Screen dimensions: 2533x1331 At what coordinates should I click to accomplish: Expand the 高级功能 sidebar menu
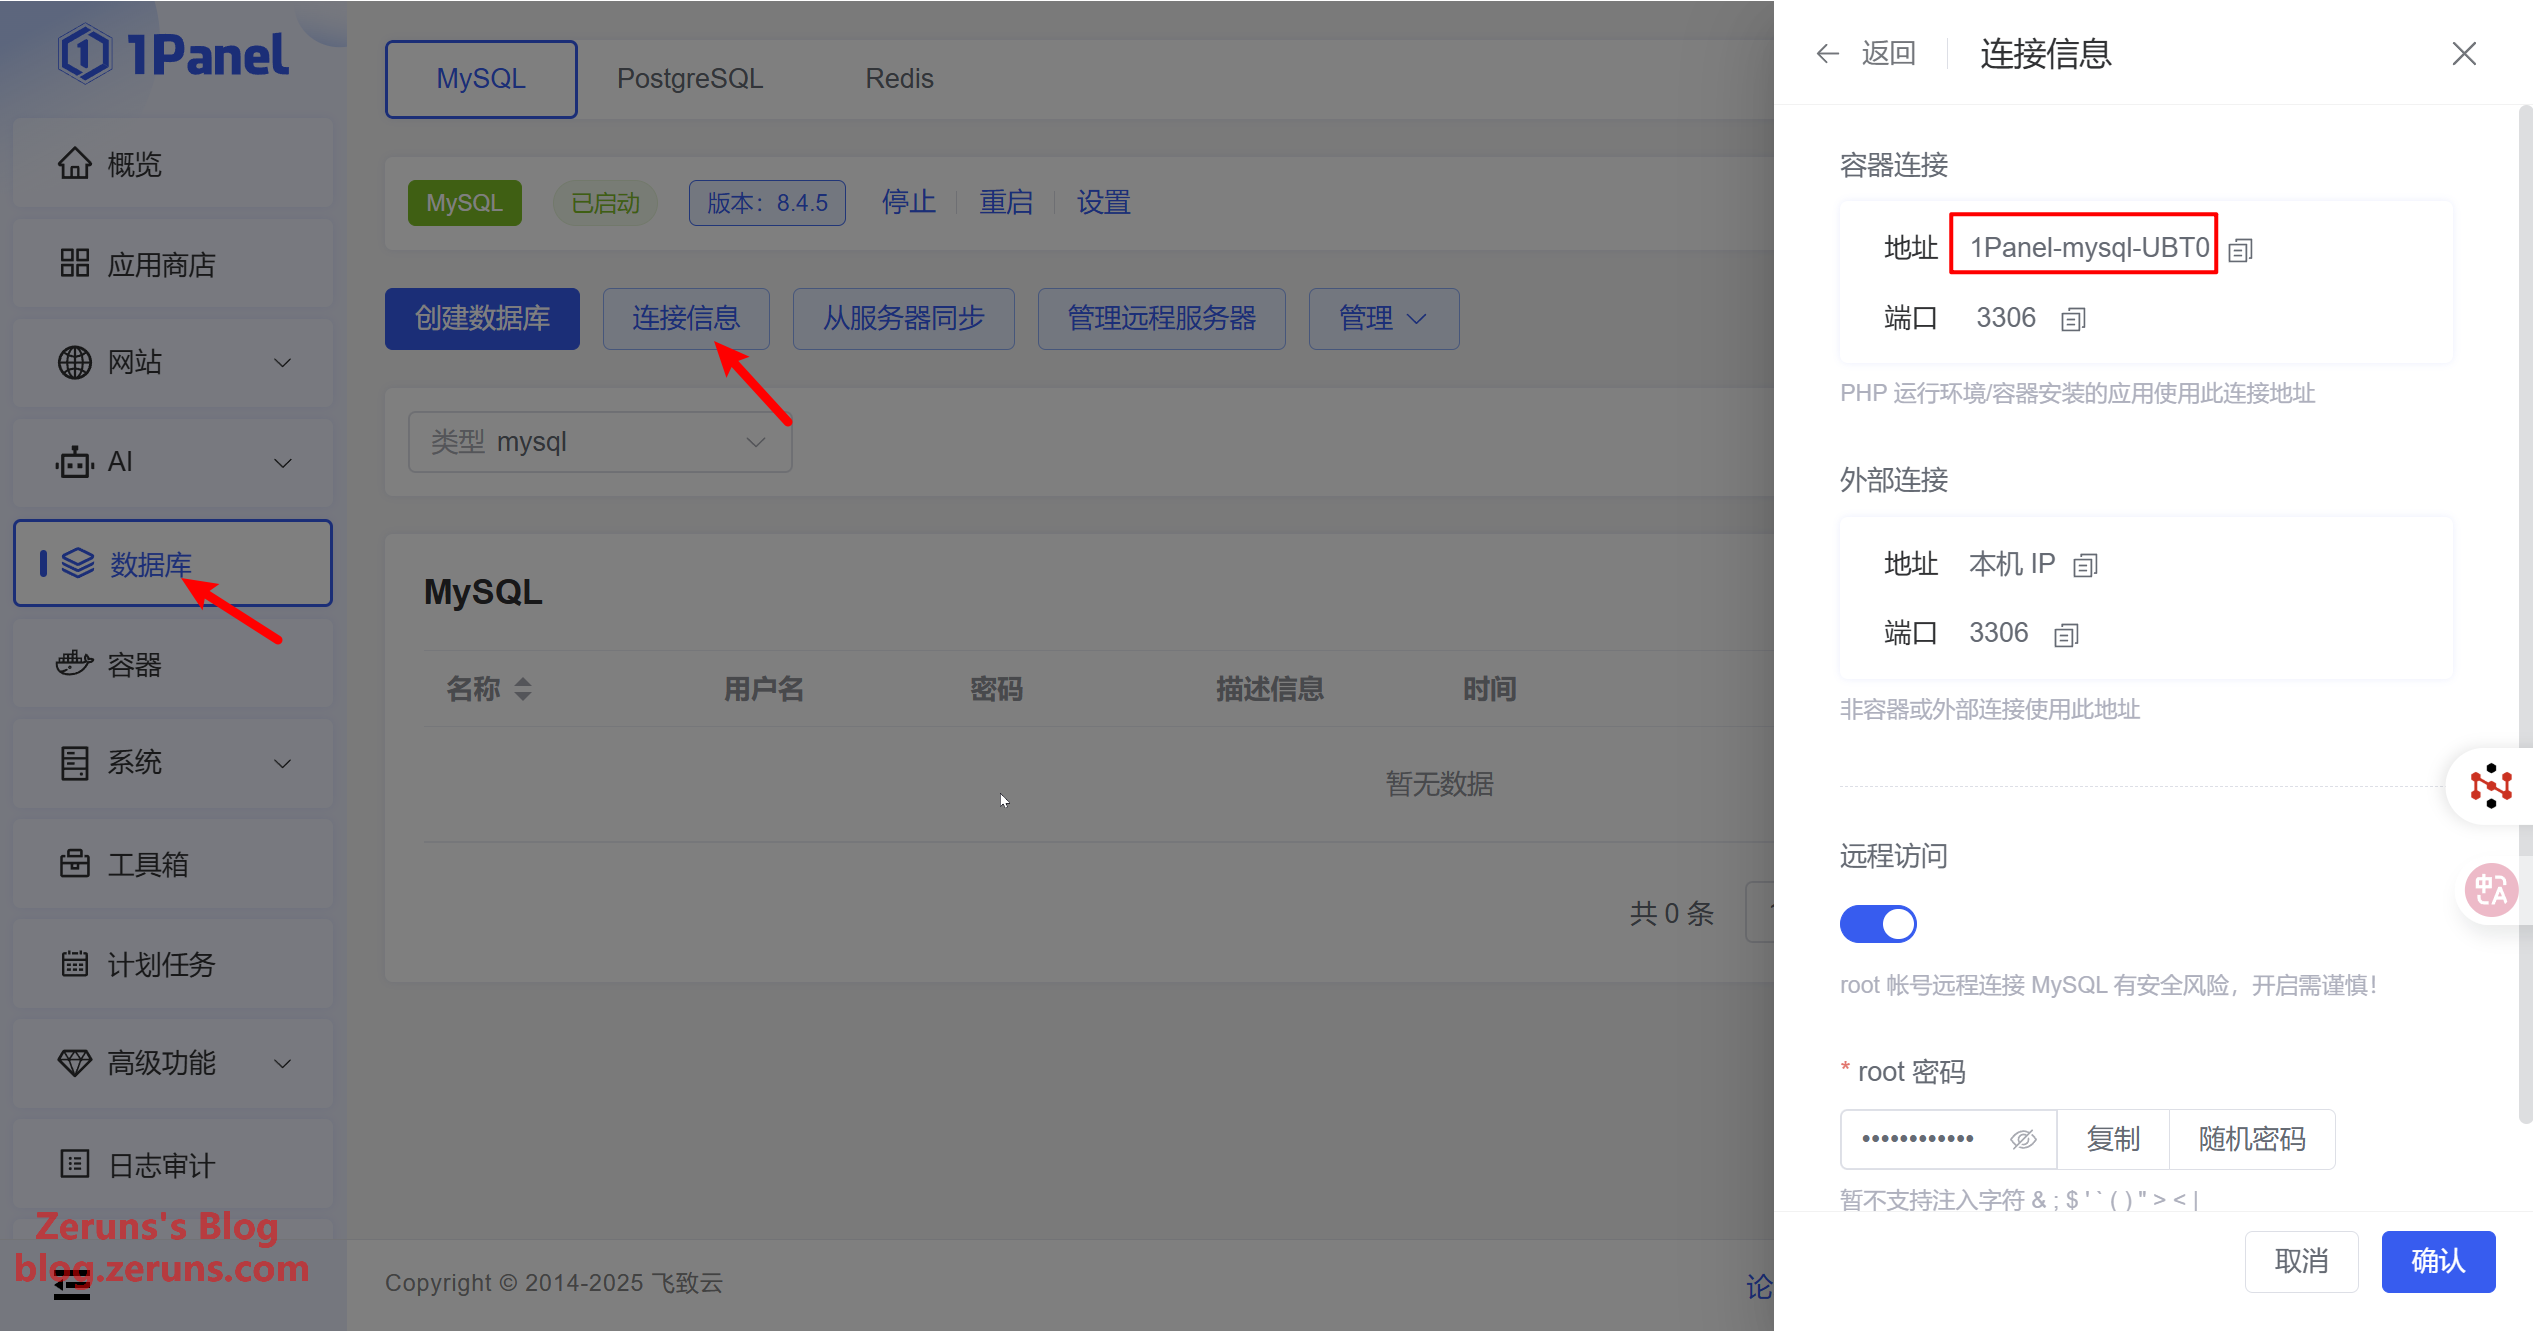[x=173, y=1063]
